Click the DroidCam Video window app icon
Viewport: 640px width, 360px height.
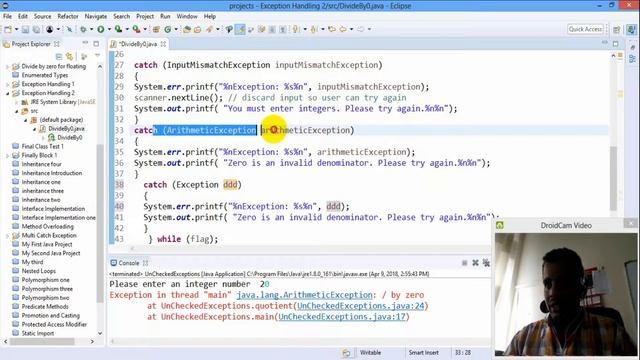point(500,225)
